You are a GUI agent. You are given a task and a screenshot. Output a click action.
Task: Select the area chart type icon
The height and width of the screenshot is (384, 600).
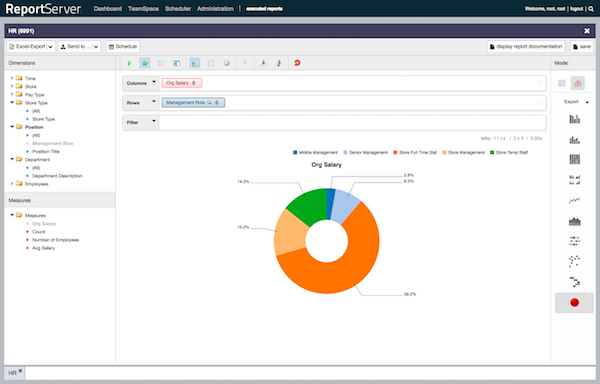[574, 221]
